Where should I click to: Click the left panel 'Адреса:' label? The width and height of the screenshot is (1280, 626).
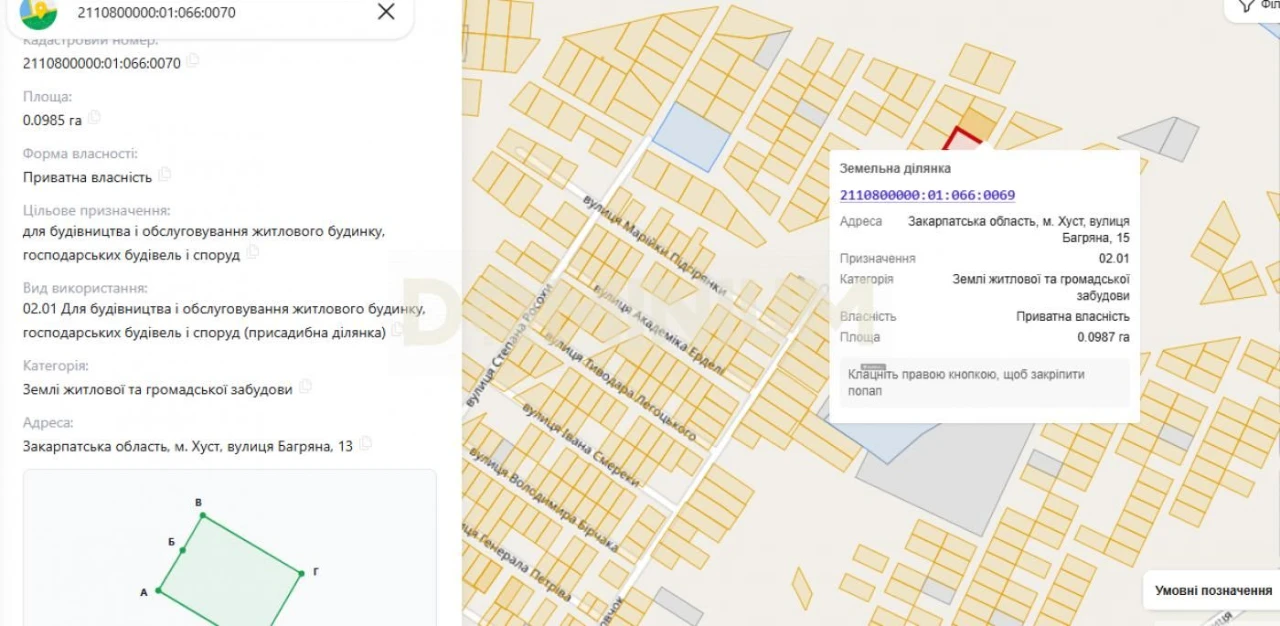(48, 423)
